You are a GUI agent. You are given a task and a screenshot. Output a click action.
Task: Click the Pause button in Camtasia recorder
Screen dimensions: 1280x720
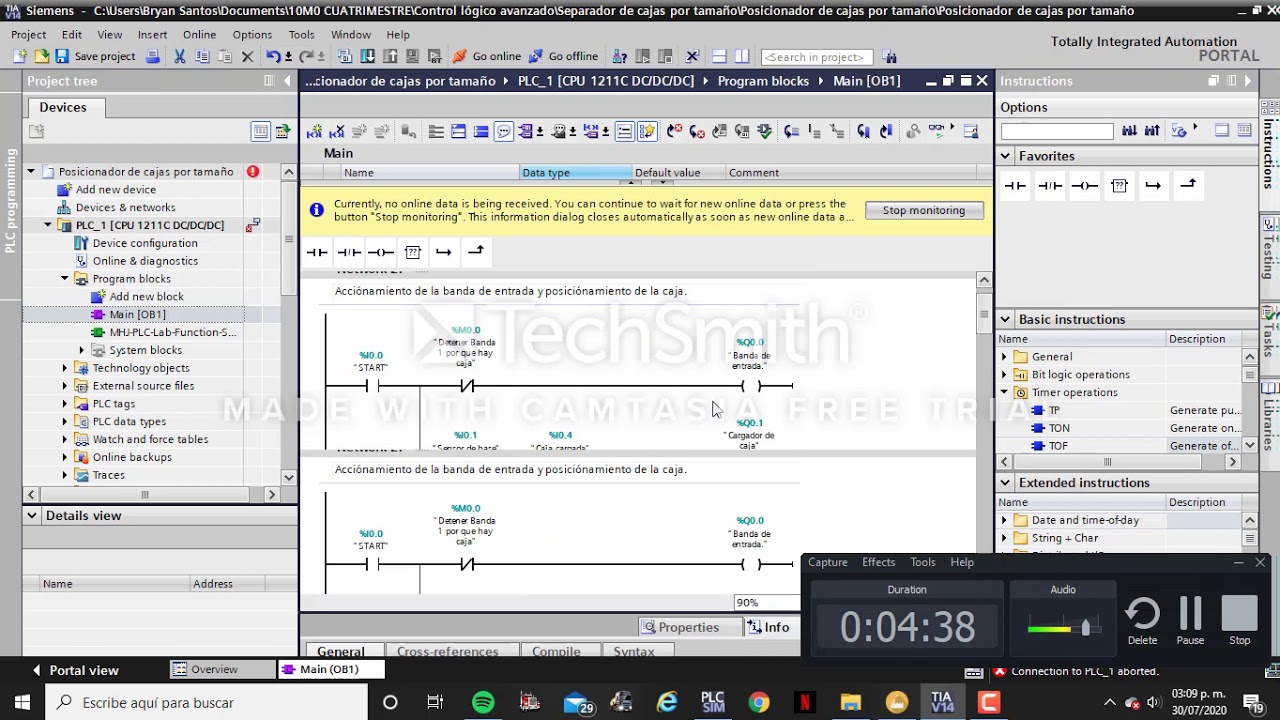pos(1190,620)
